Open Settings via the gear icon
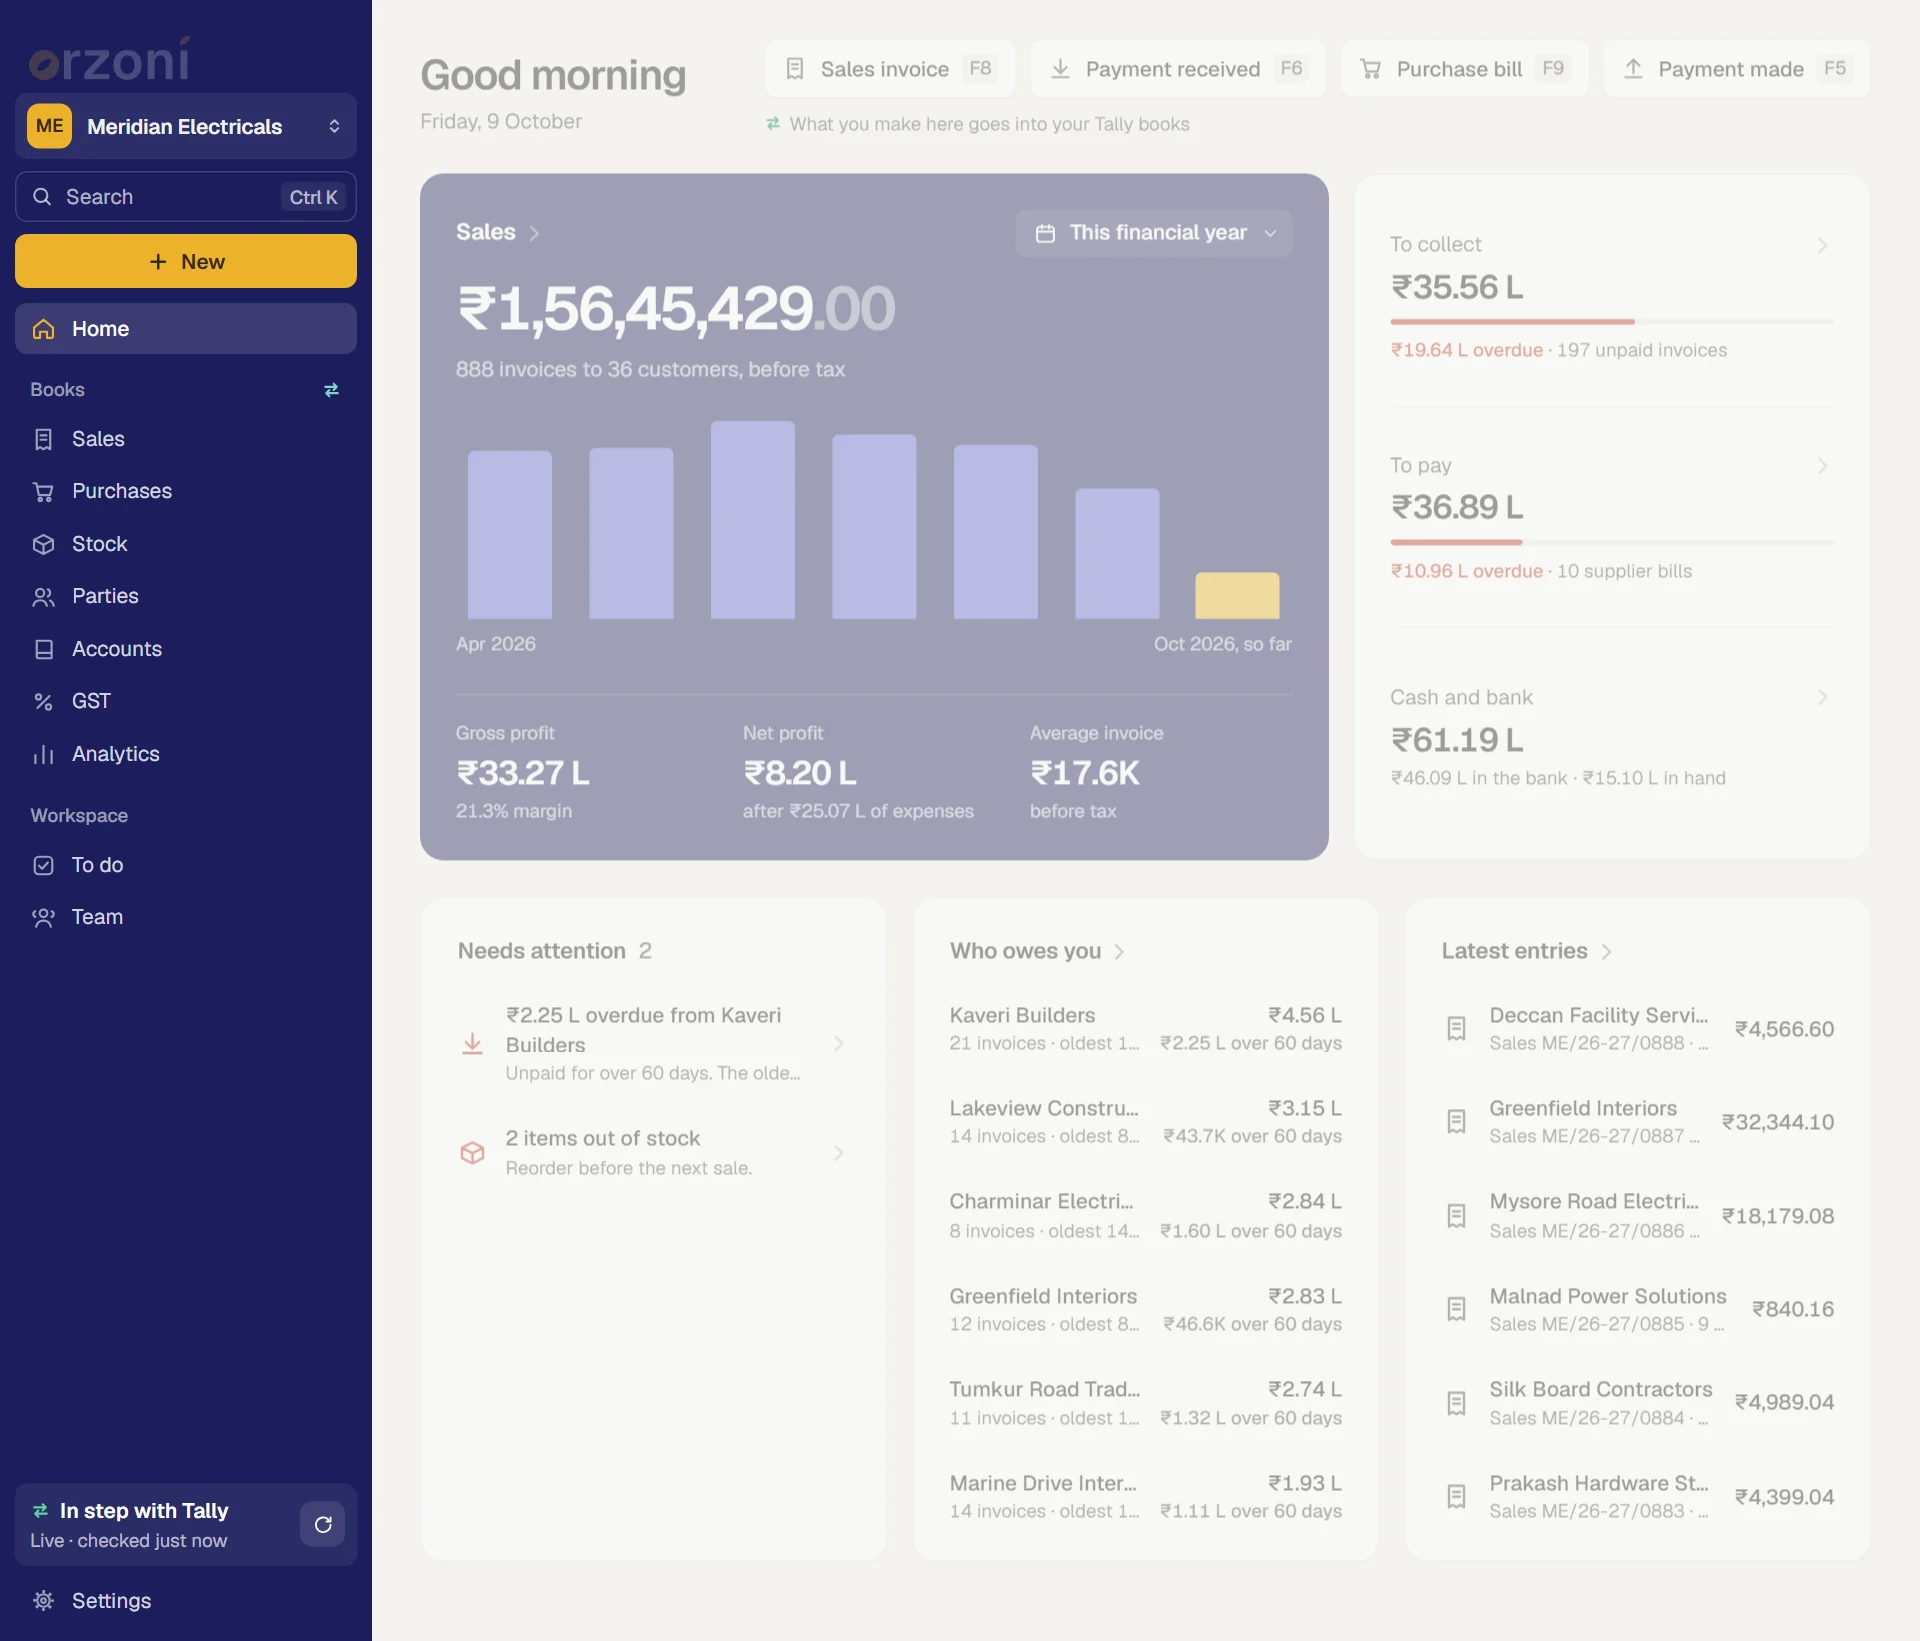The image size is (1920, 1641). tap(43, 1600)
